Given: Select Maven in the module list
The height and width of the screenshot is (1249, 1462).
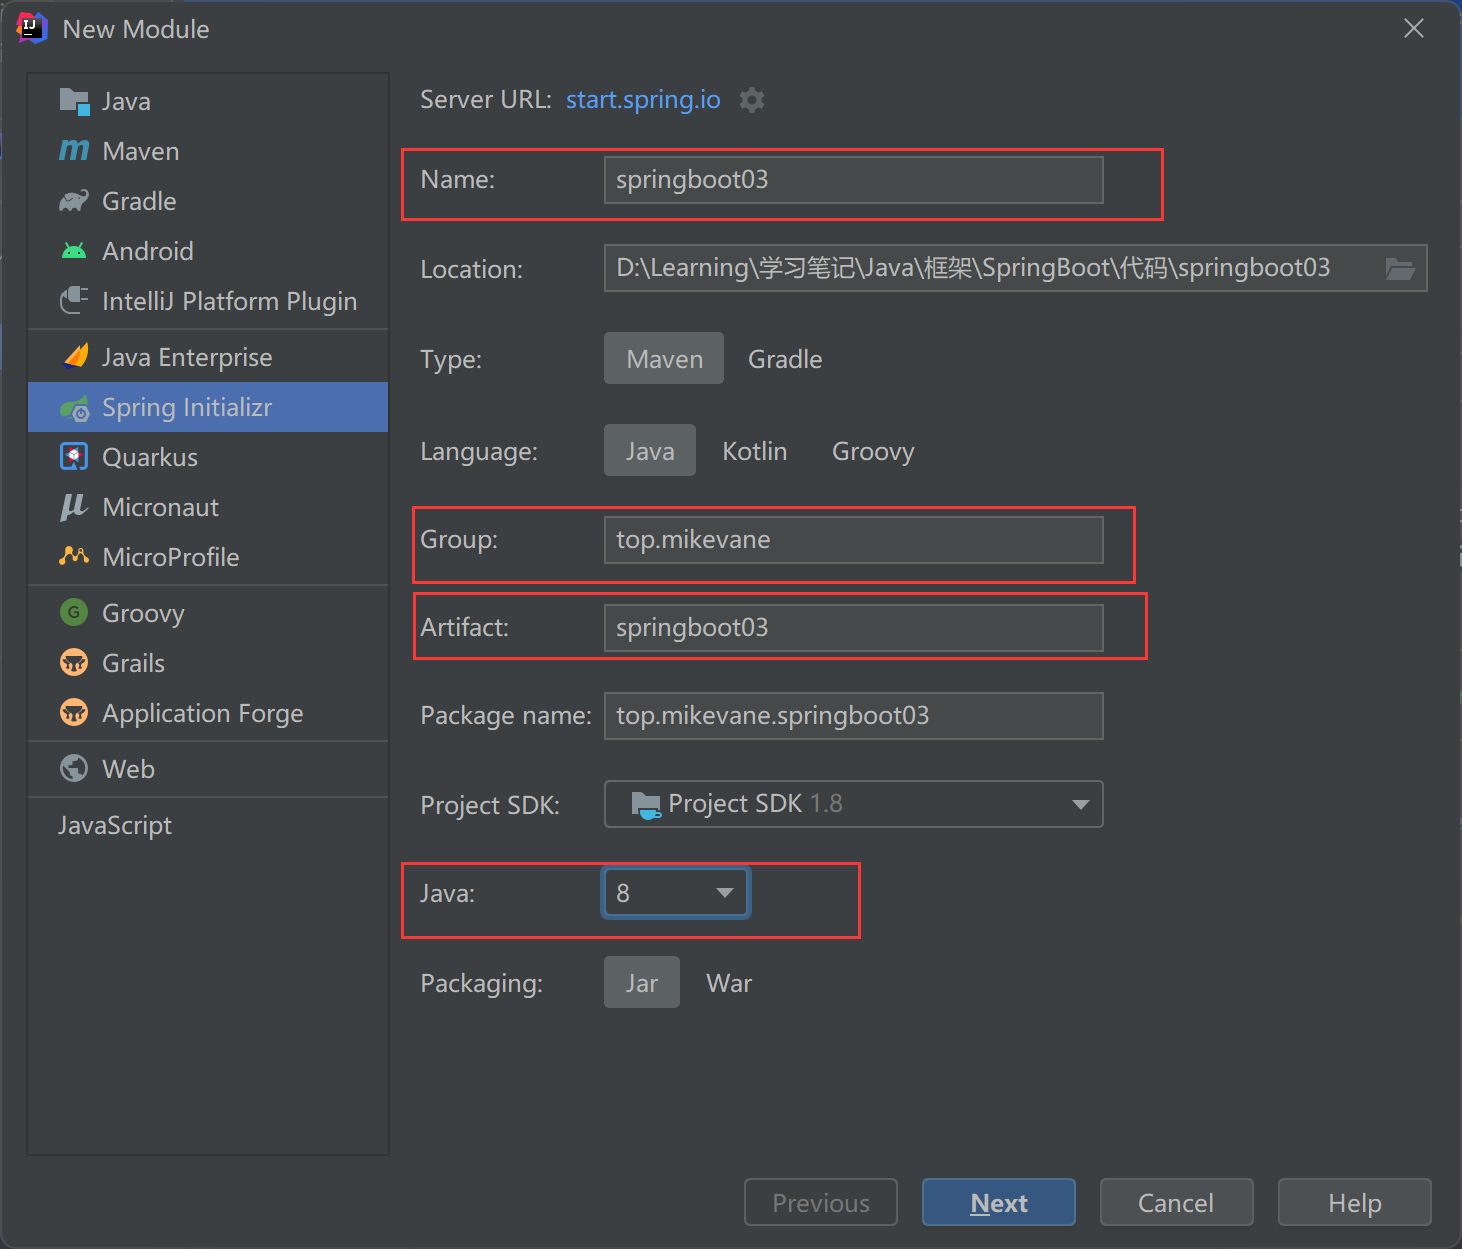Looking at the screenshot, I should (x=208, y=151).
